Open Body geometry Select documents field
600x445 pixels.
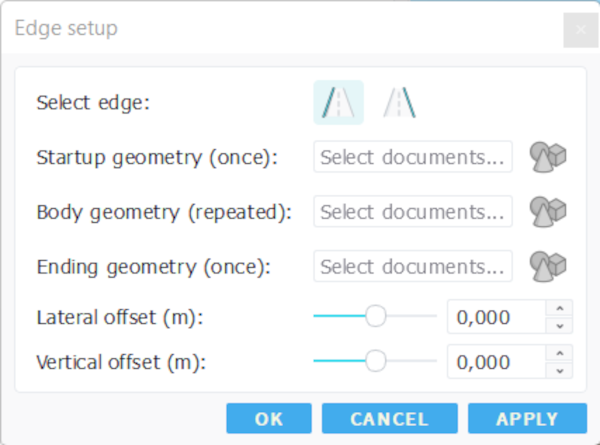[x=413, y=211]
